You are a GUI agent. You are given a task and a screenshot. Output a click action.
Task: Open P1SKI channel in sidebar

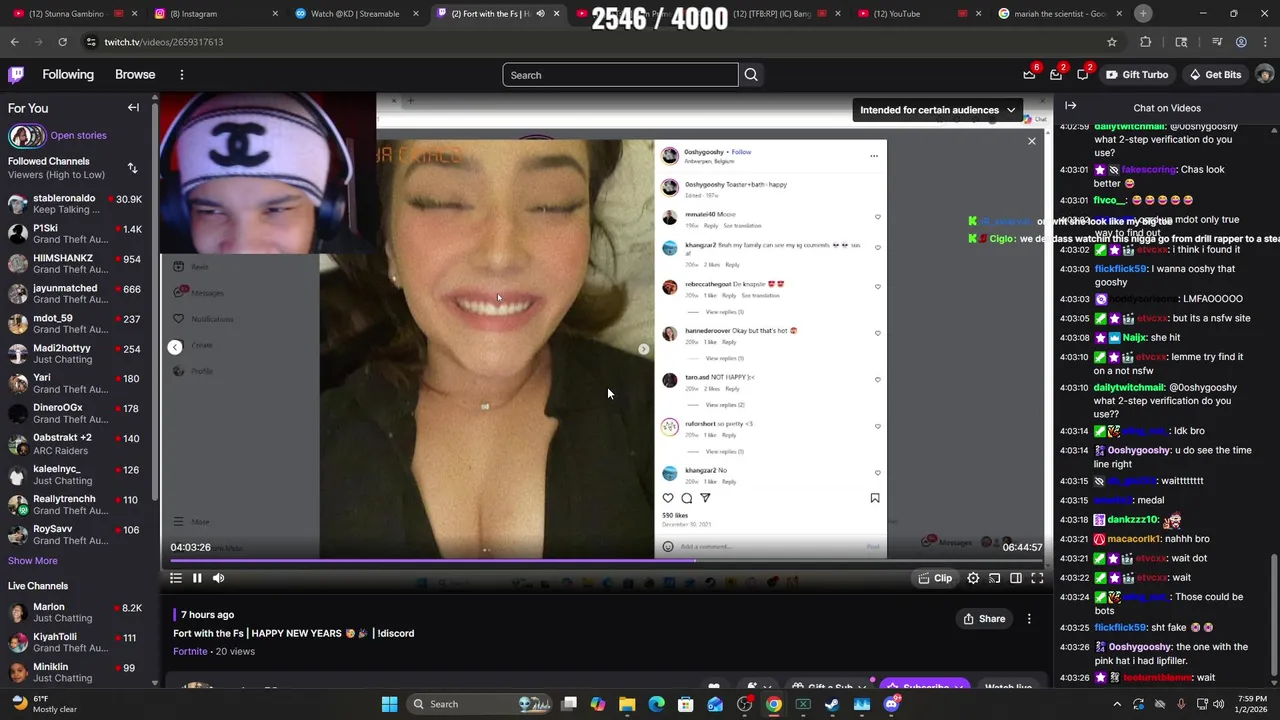[76, 234]
